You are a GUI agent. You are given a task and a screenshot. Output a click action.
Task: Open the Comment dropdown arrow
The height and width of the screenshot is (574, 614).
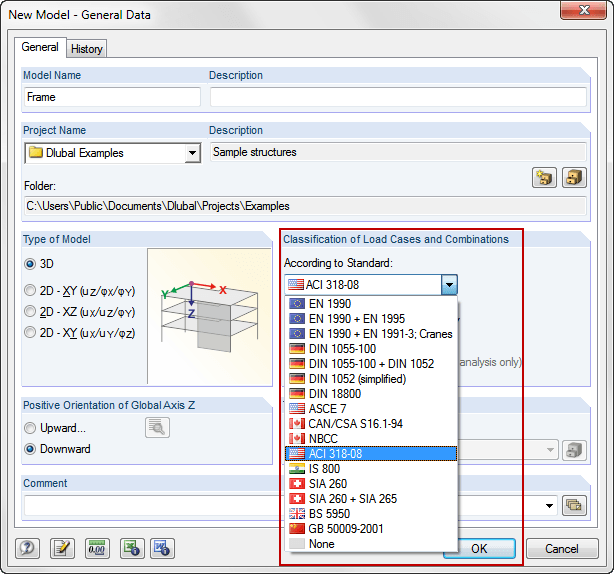tap(549, 505)
